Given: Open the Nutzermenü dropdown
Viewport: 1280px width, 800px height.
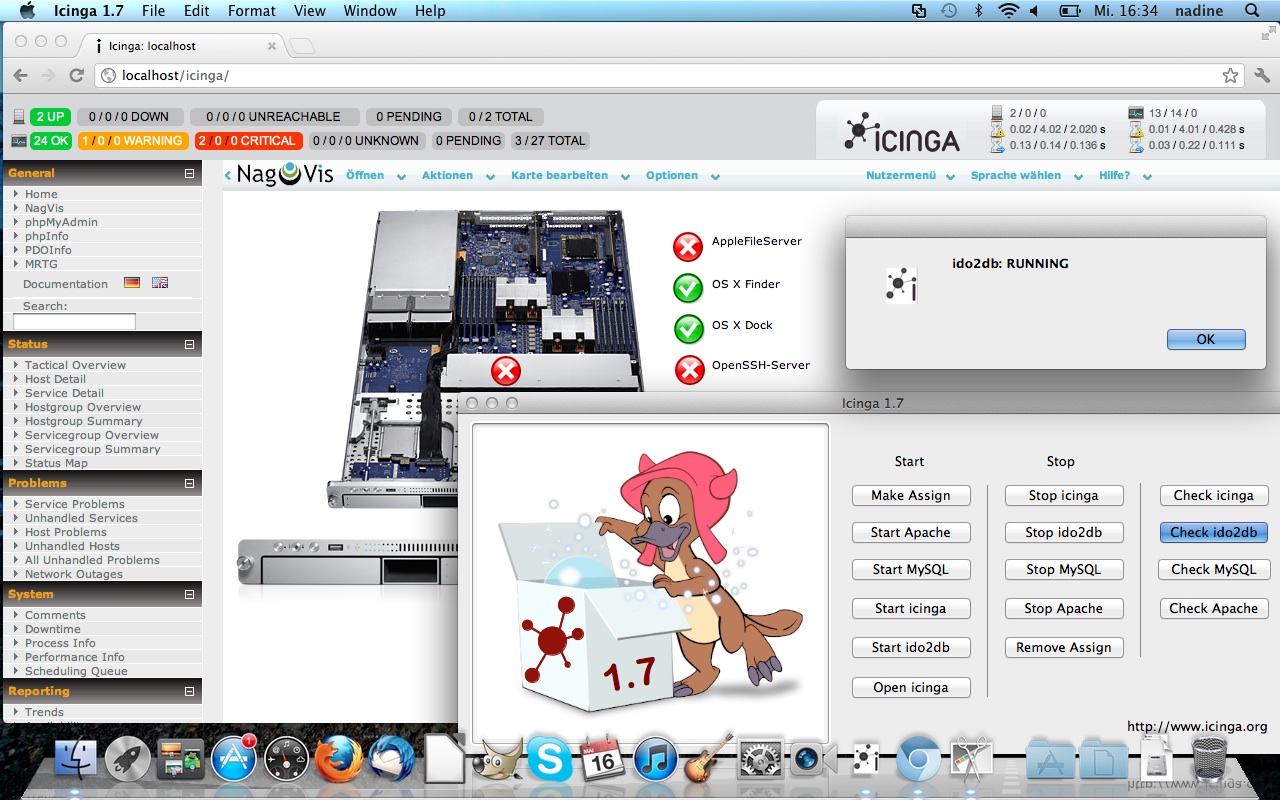Looking at the screenshot, I should tap(912, 175).
